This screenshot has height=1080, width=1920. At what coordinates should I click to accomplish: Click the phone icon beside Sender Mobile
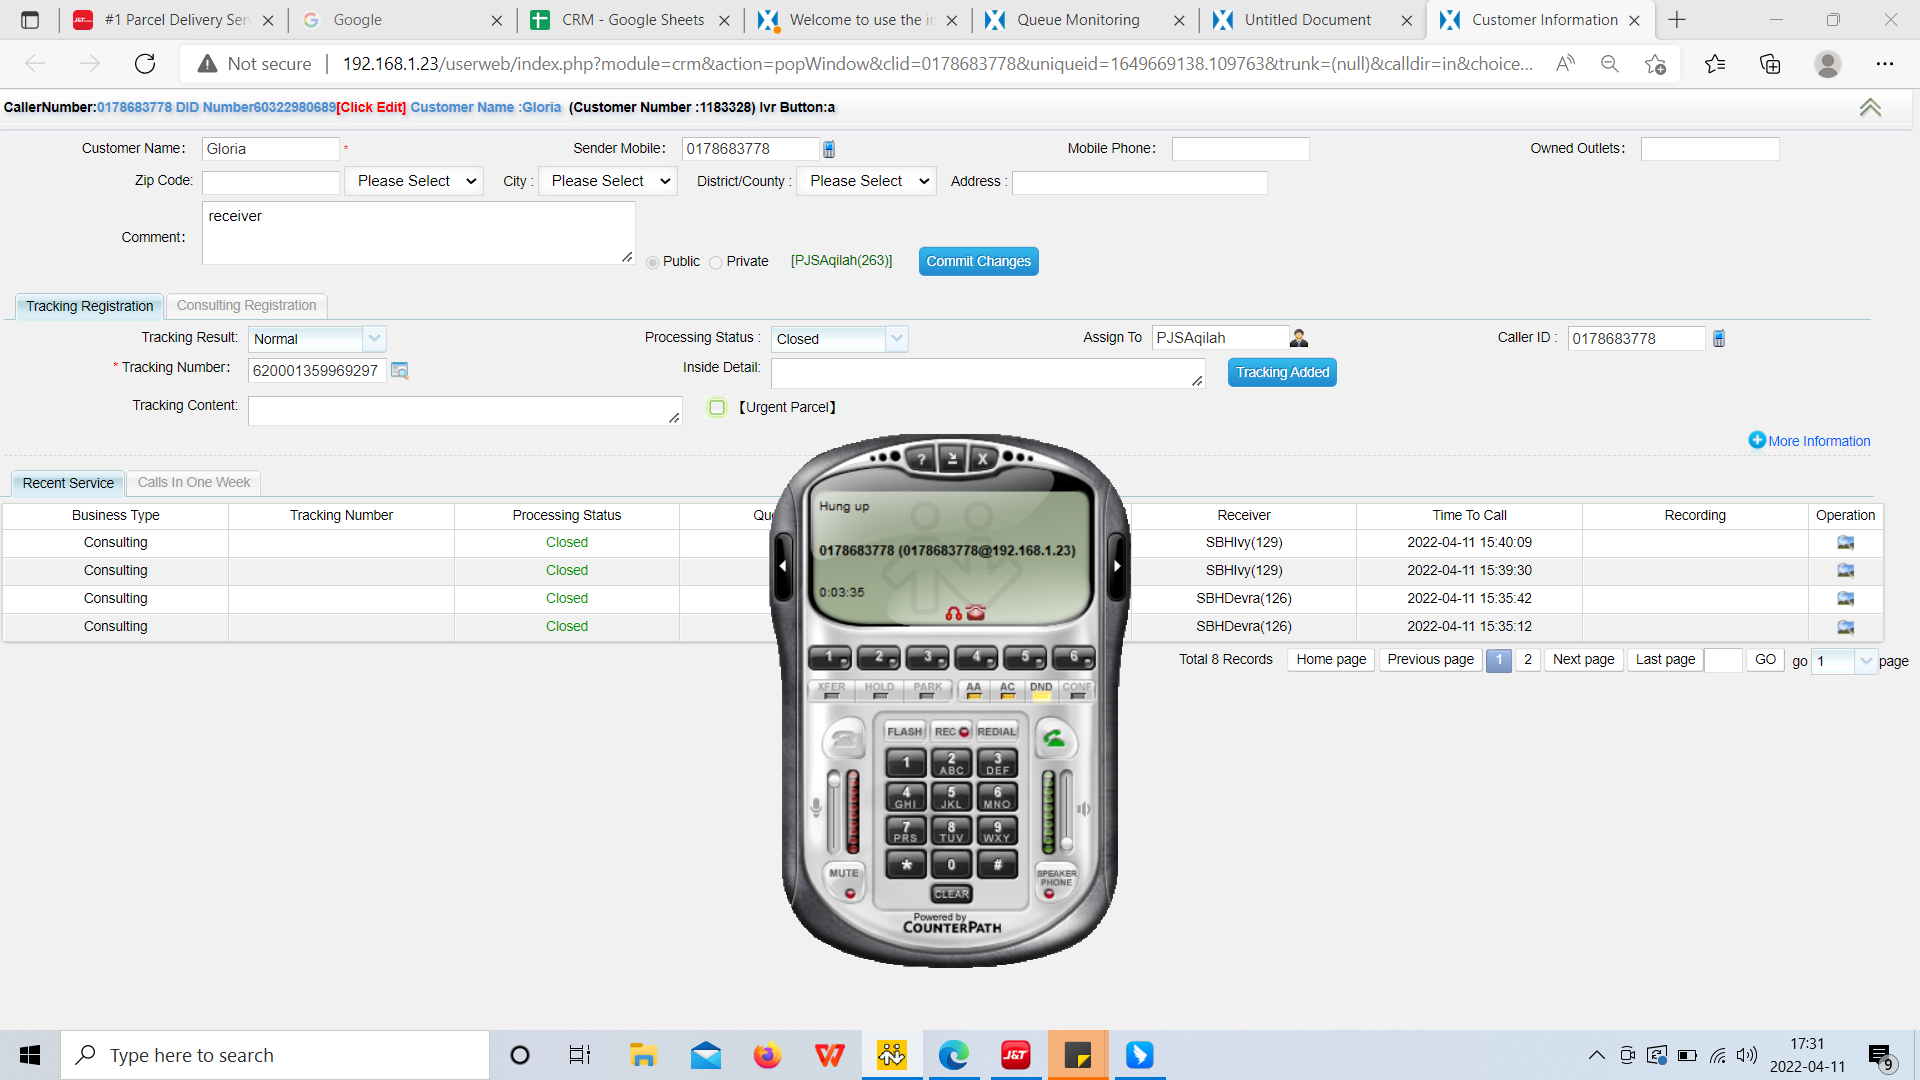coord(829,150)
